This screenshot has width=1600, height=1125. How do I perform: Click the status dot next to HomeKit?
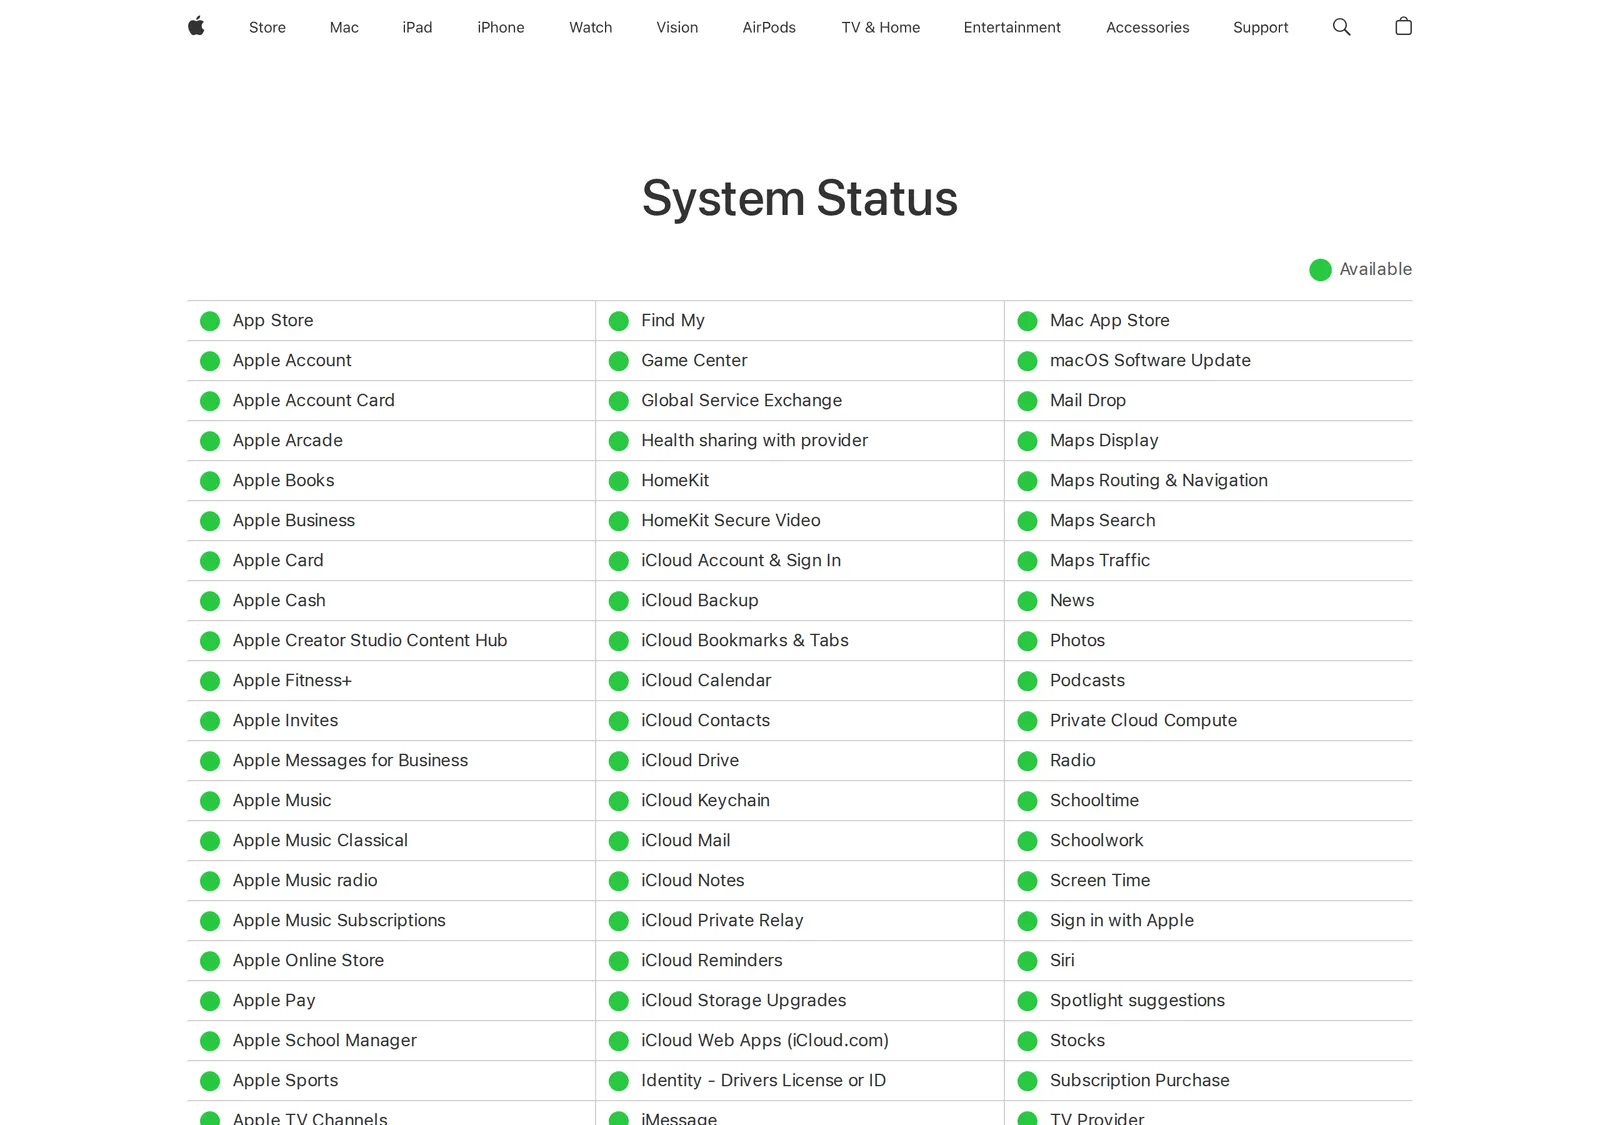point(619,481)
